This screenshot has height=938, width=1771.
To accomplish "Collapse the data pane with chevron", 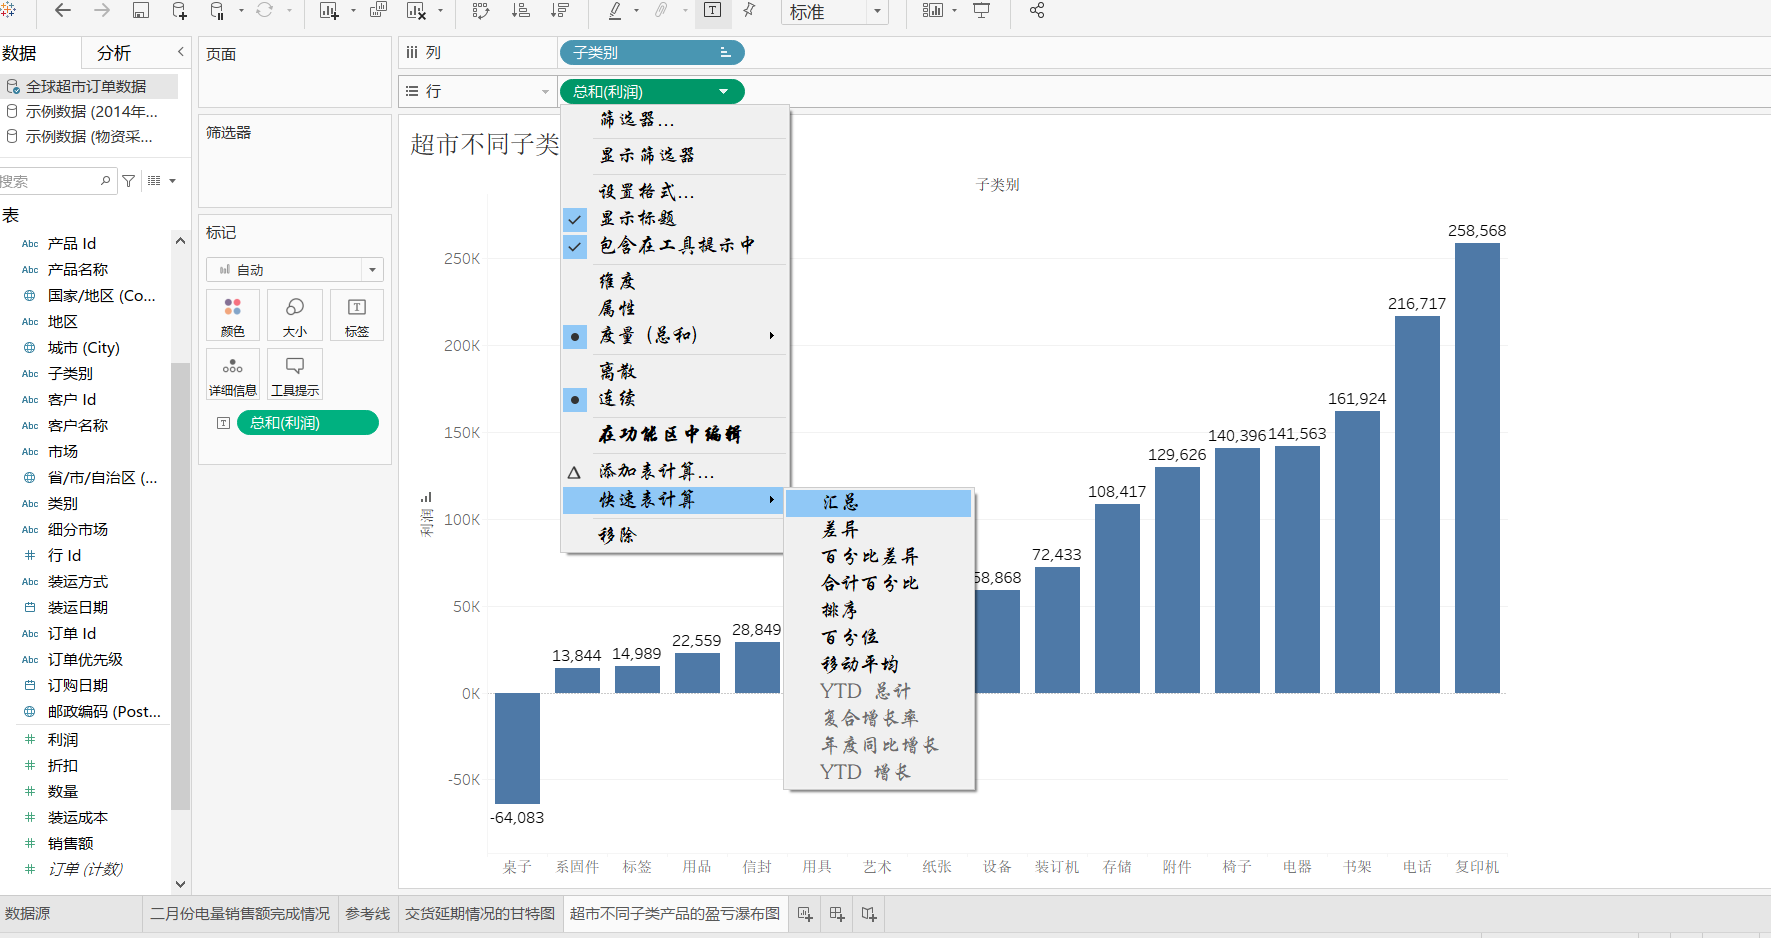I will (x=181, y=52).
